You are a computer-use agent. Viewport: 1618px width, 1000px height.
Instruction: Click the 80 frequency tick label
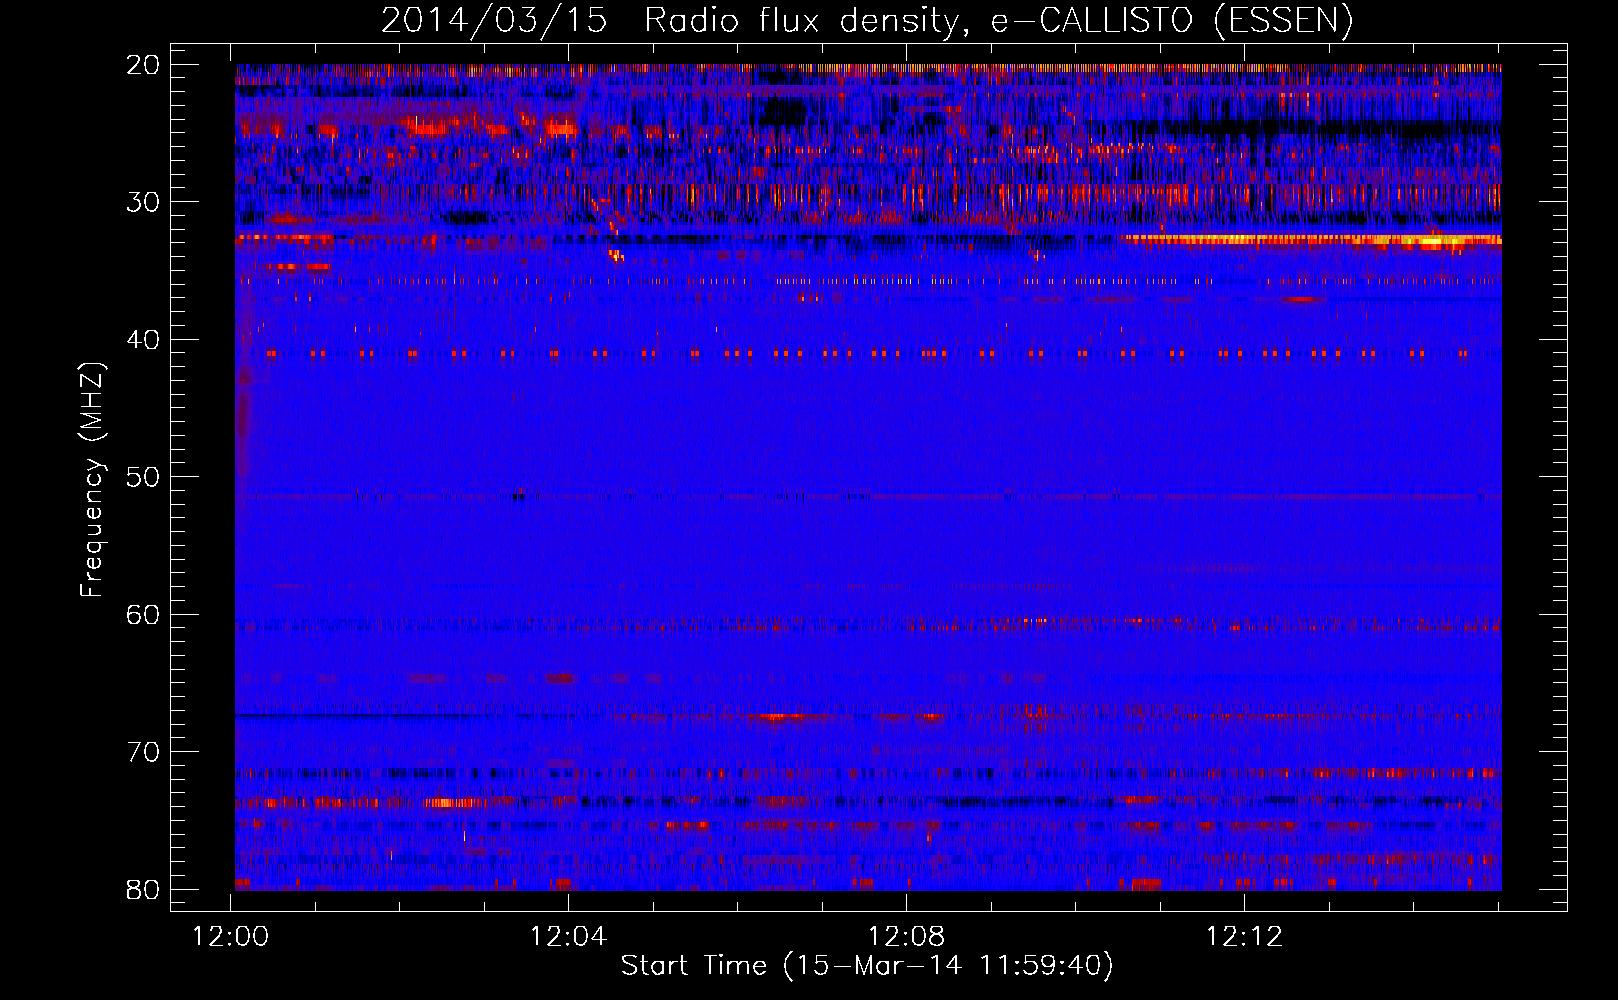click(x=143, y=890)
